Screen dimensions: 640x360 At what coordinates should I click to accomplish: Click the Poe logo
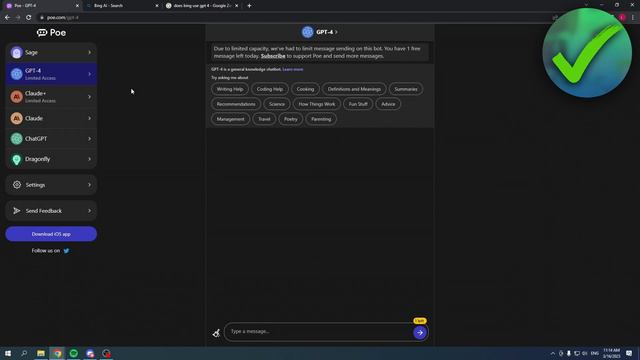pos(51,33)
